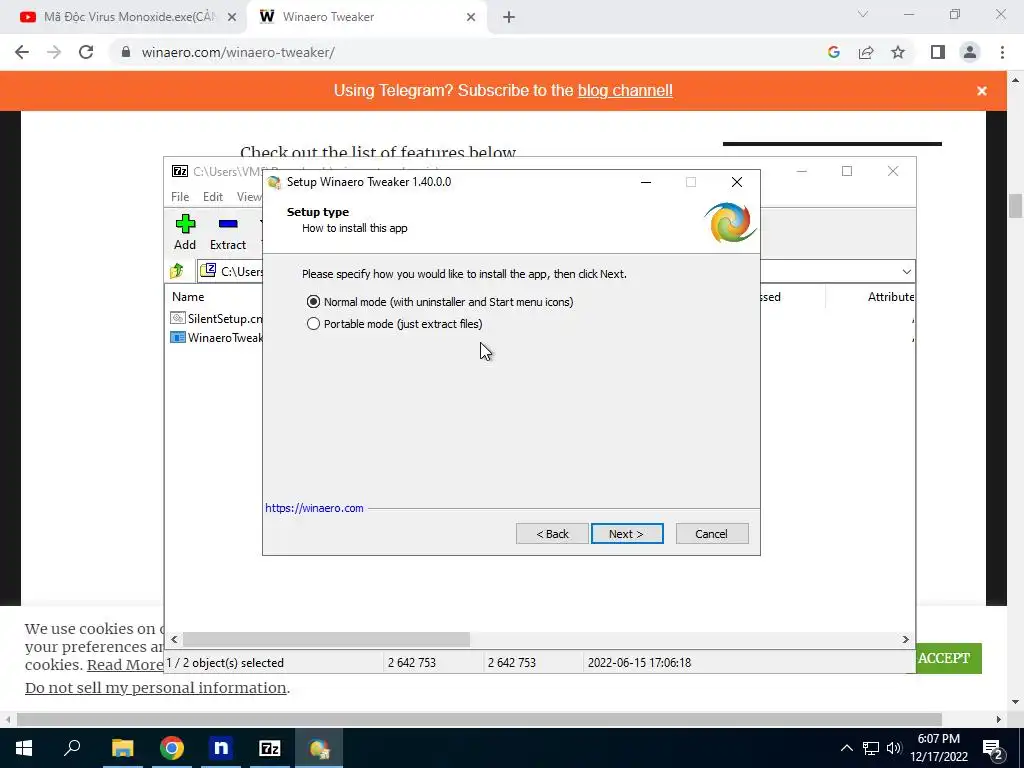Select Portable mode radio button
The image size is (1024, 768).
point(313,324)
